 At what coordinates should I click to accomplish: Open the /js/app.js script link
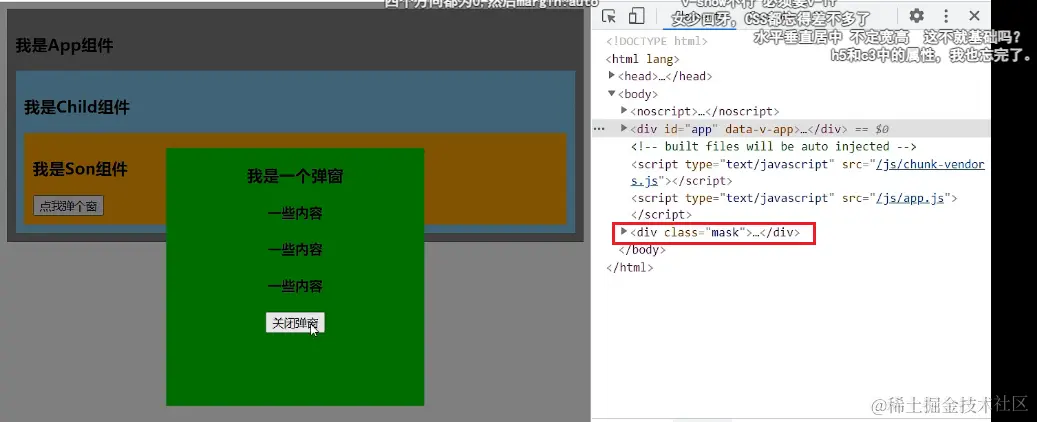pyautogui.click(x=911, y=197)
